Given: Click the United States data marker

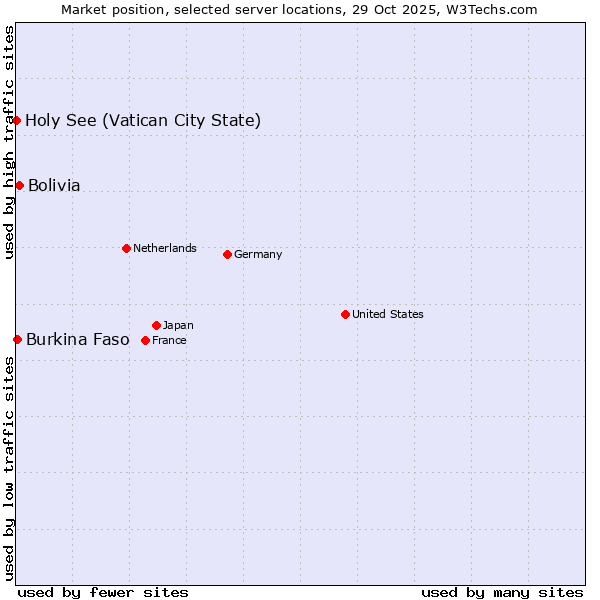Looking at the screenshot, I should pyautogui.click(x=345, y=314).
